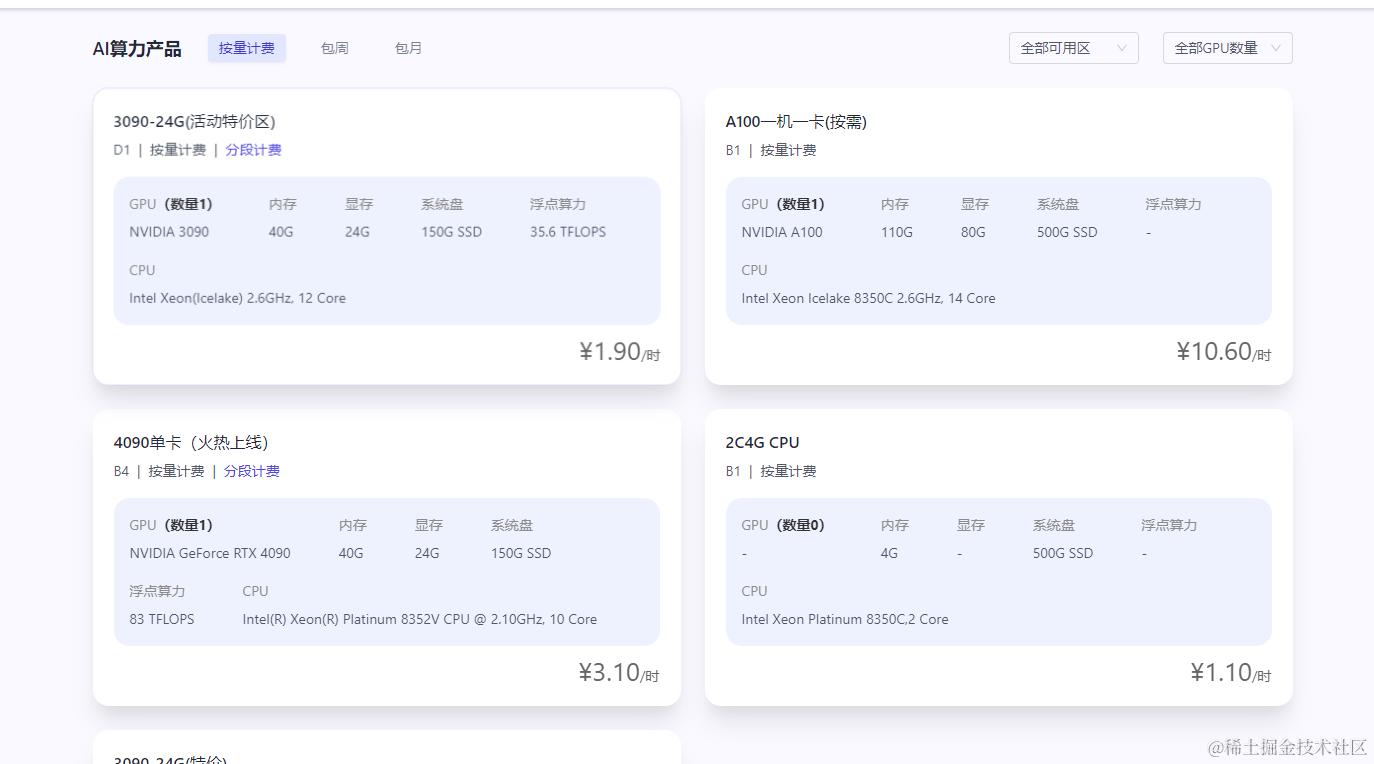
Task: Open the 全部可用区 dropdown
Action: click(1073, 48)
